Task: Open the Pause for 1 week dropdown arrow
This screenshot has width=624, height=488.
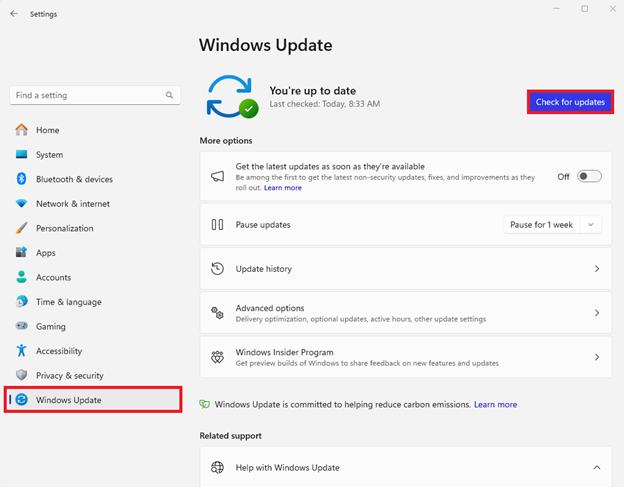Action: click(x=591, y=225)
